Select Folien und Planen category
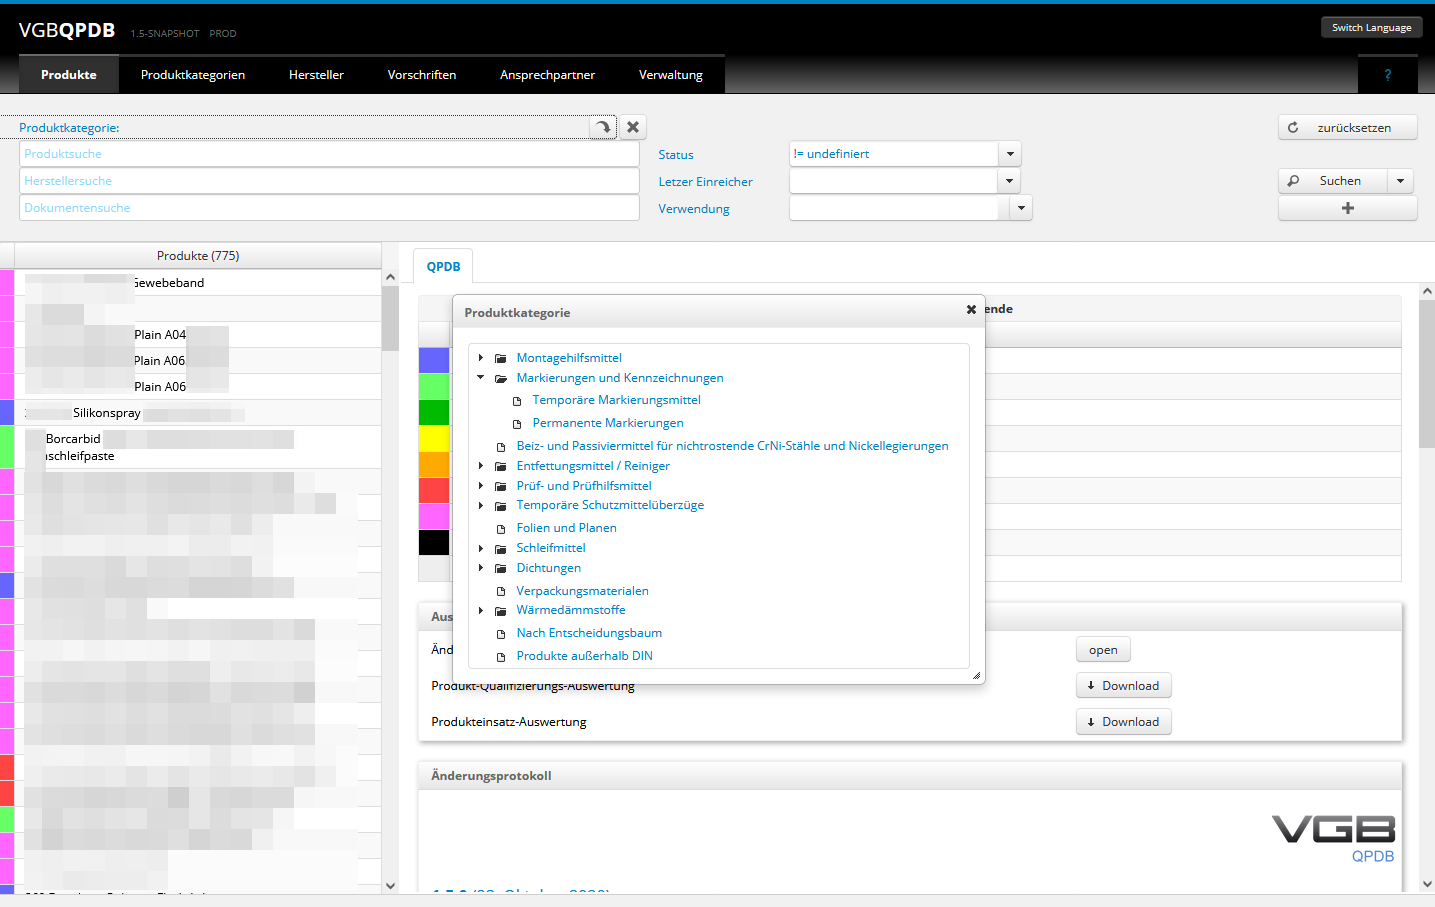The height and width of the screenshot is (907, 1435). 566,528
